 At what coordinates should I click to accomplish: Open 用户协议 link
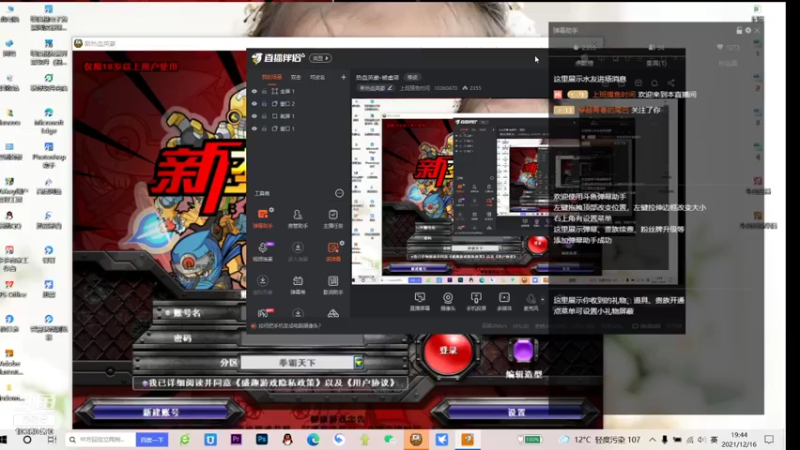[x=371, y=383]
